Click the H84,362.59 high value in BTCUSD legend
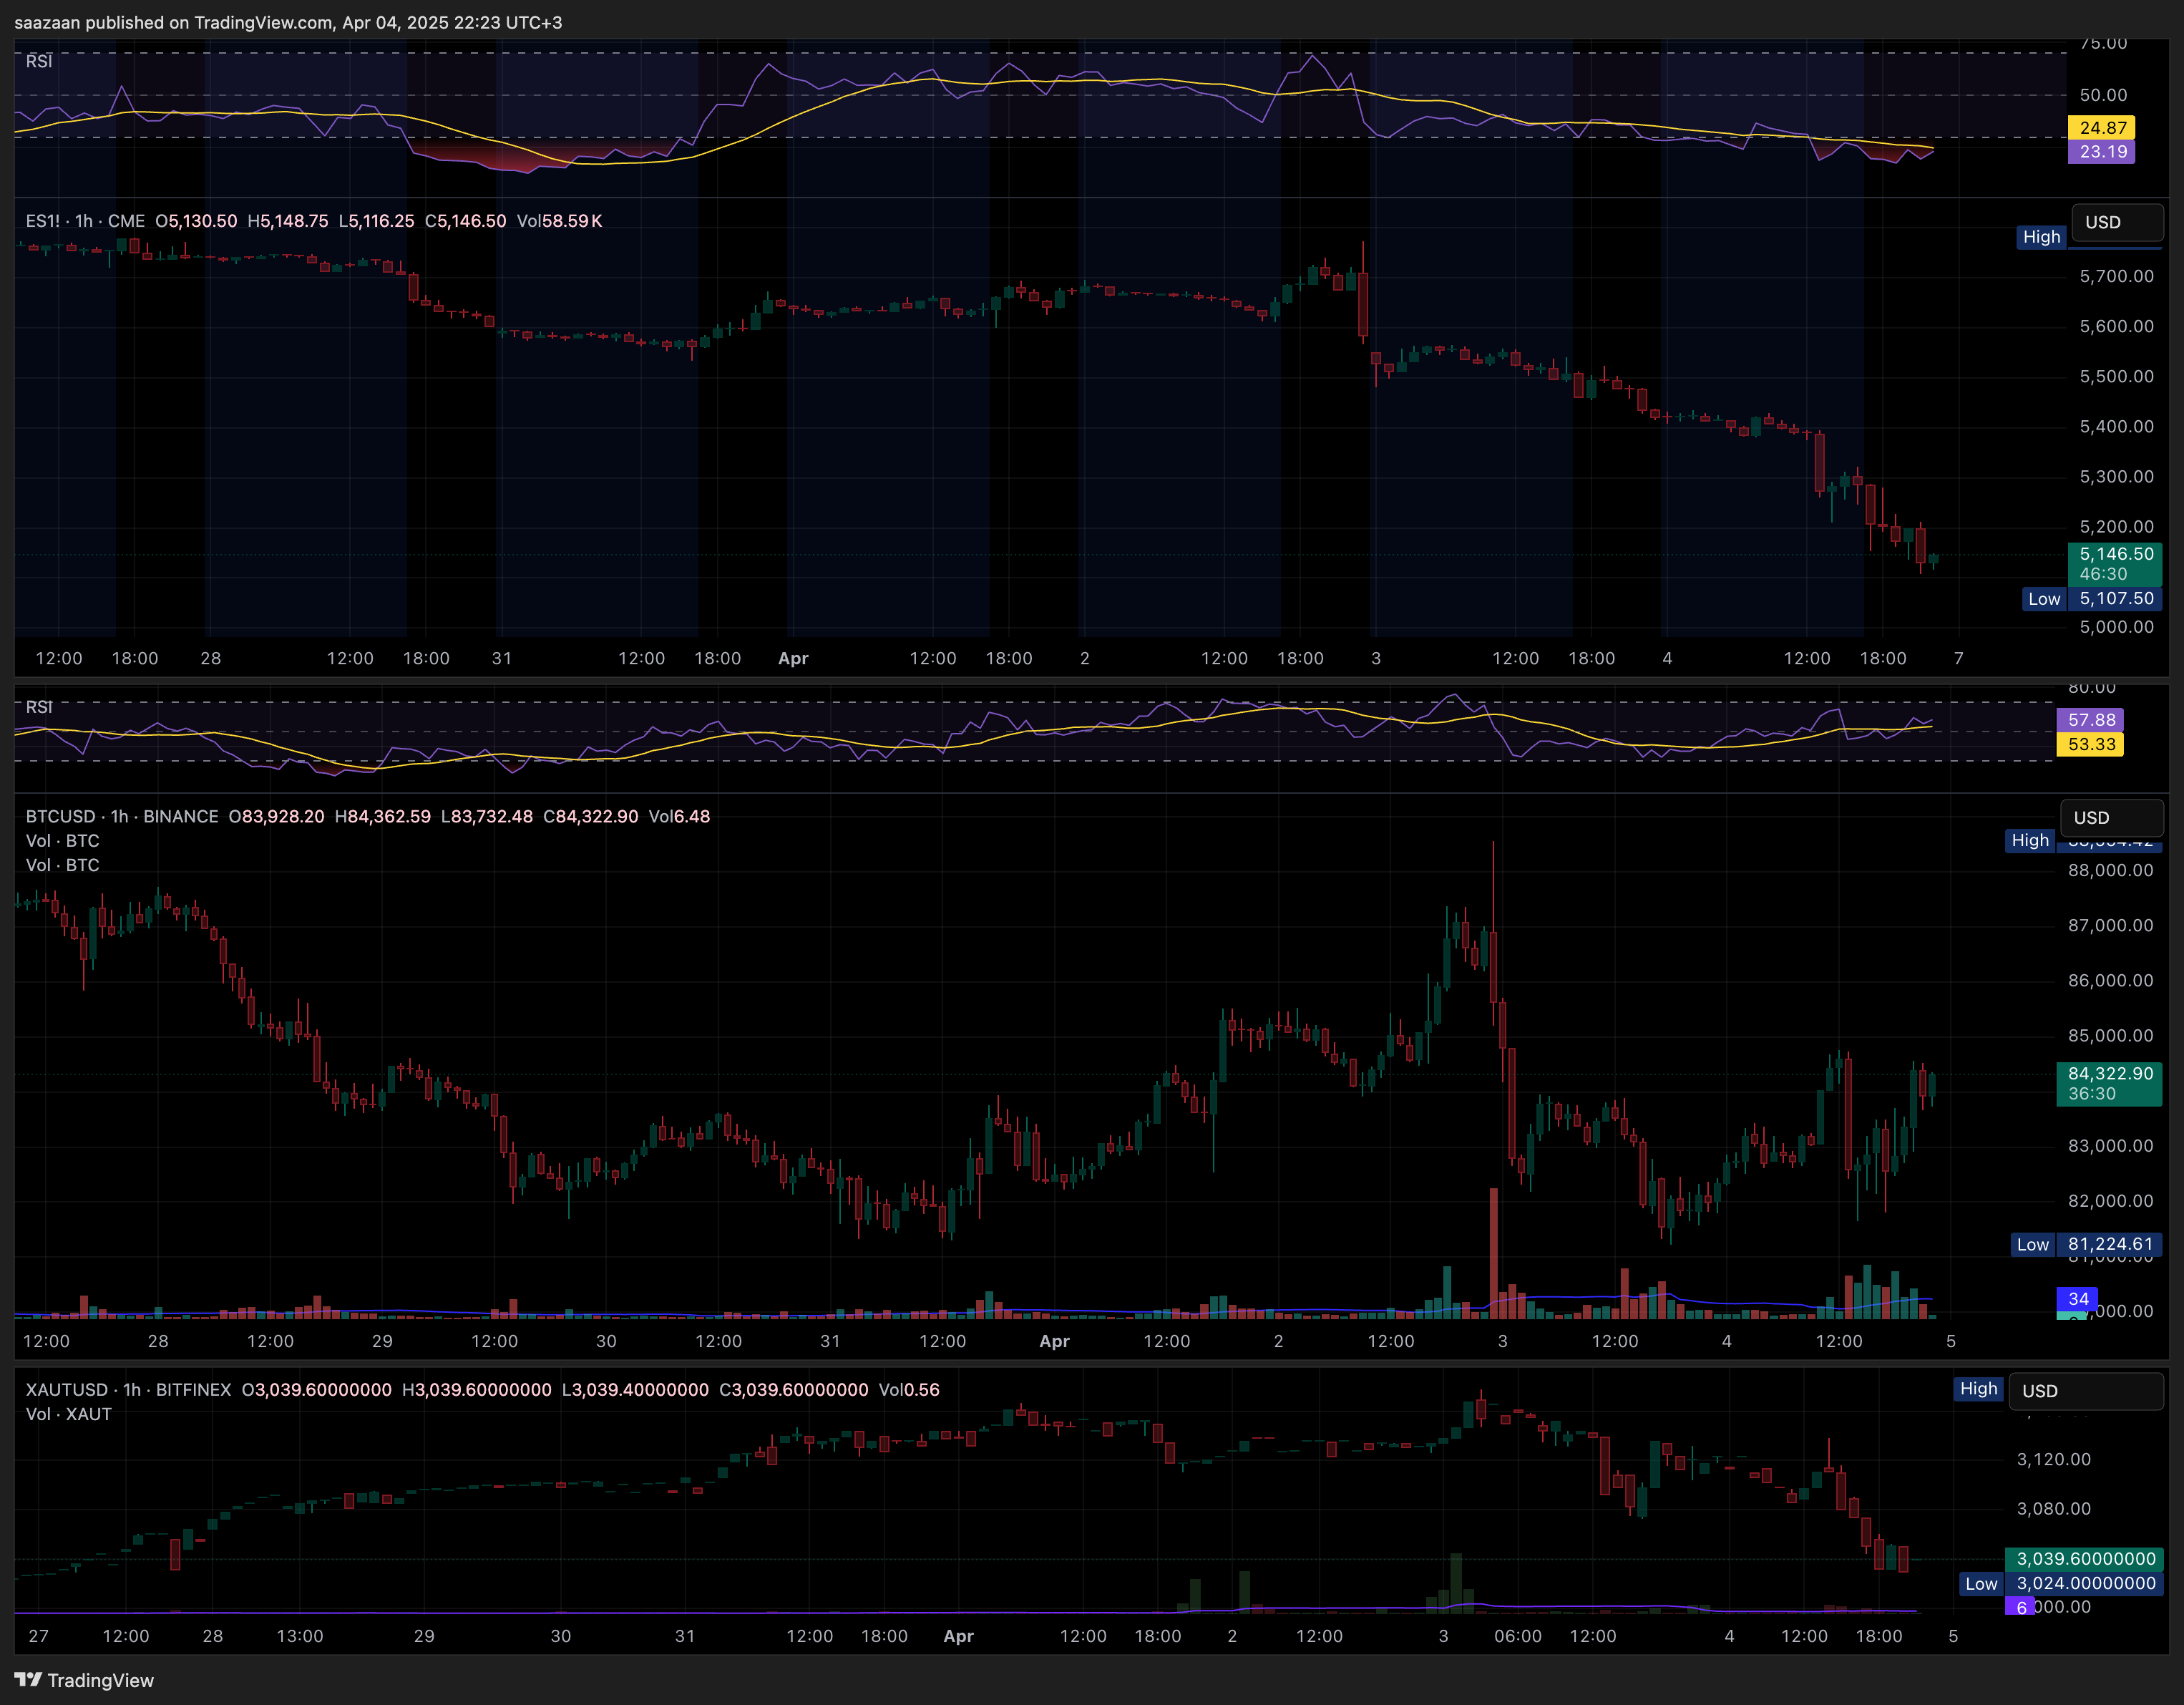 tap(382, 816)
